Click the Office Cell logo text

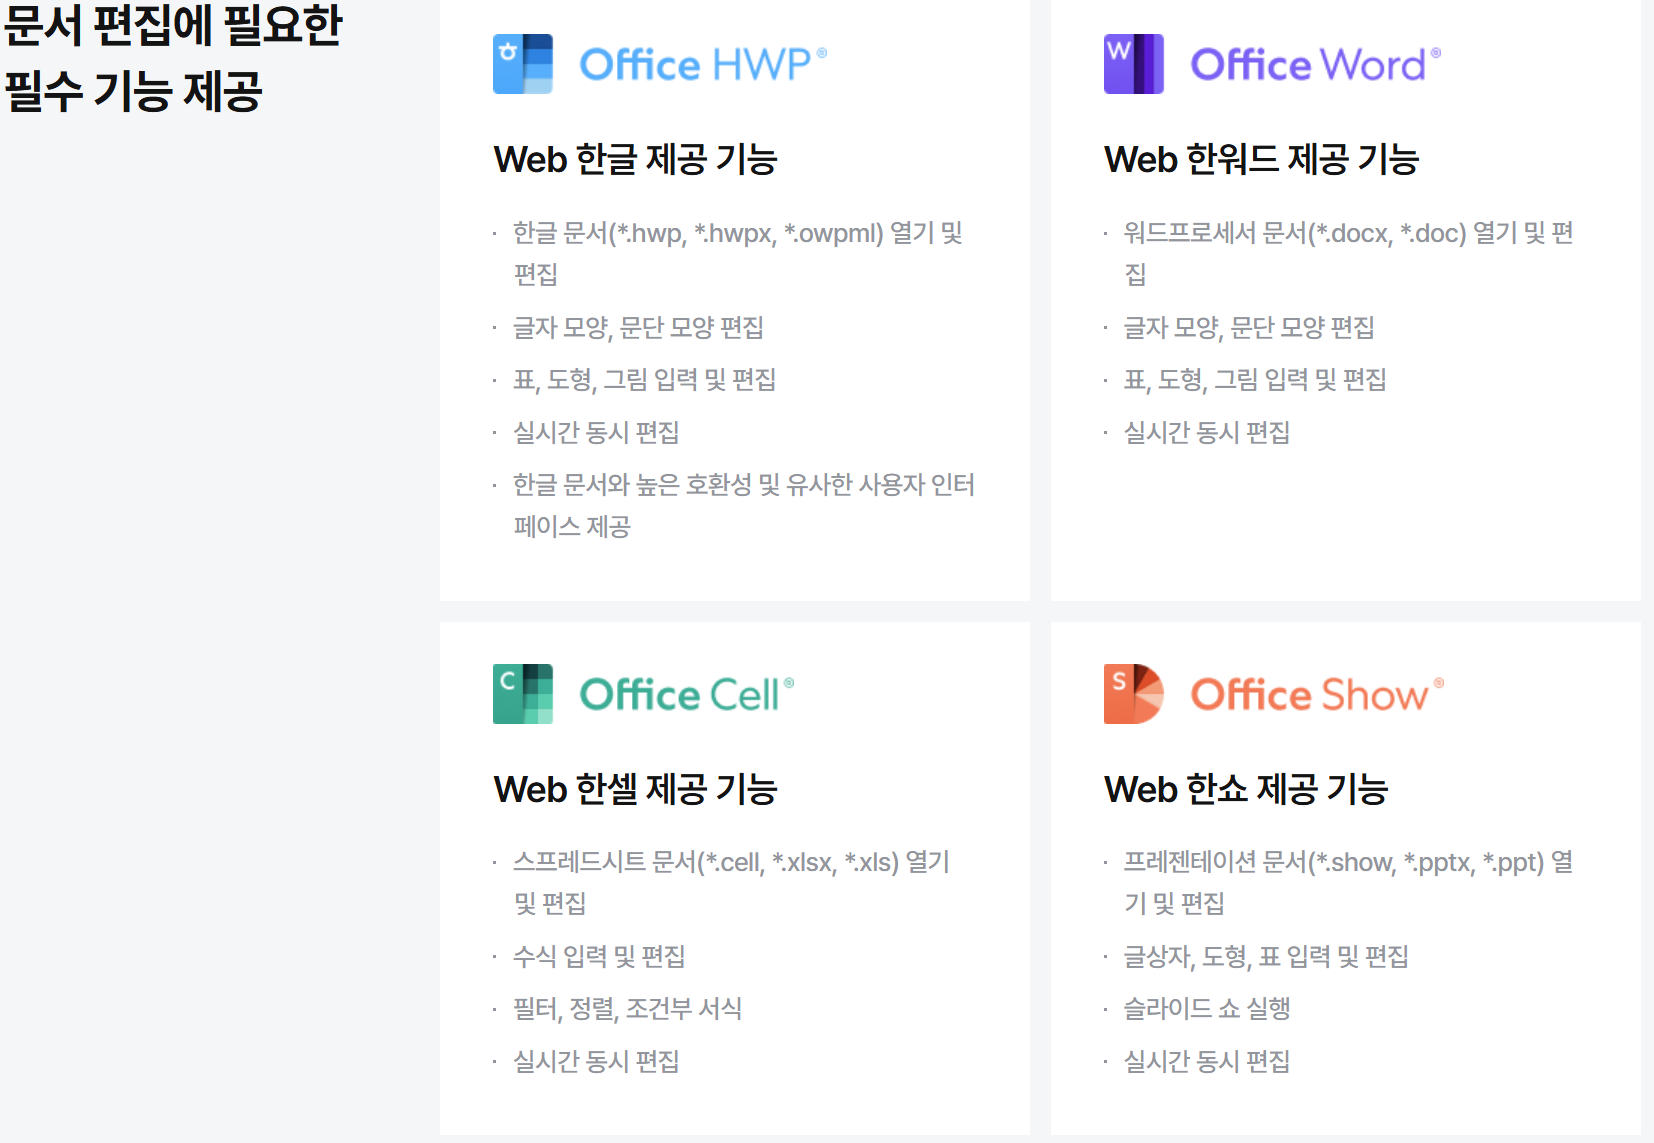(687, 695)
